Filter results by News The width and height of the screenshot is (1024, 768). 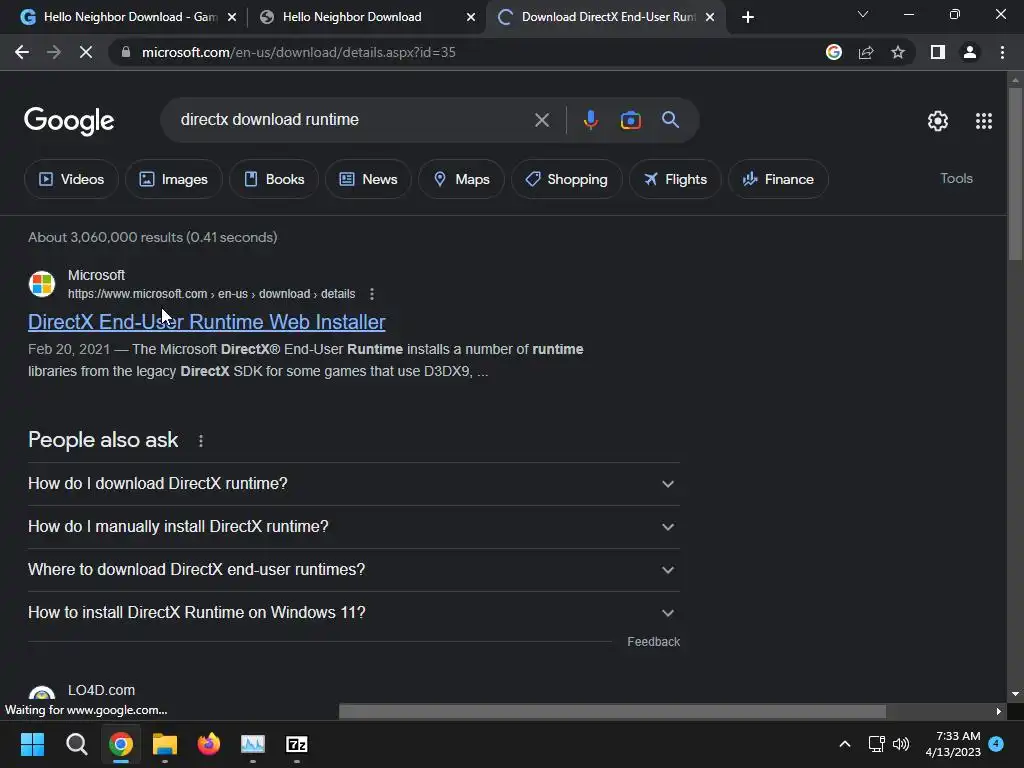pos(368,179)
